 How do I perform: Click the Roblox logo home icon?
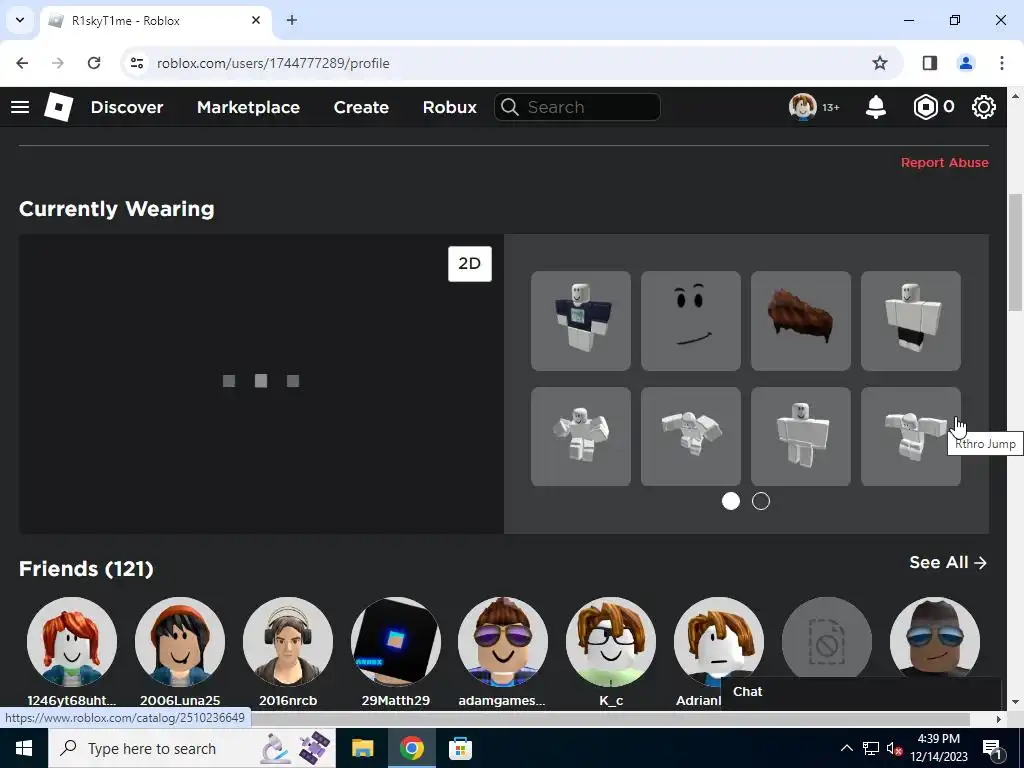click(x=59, y=107)
